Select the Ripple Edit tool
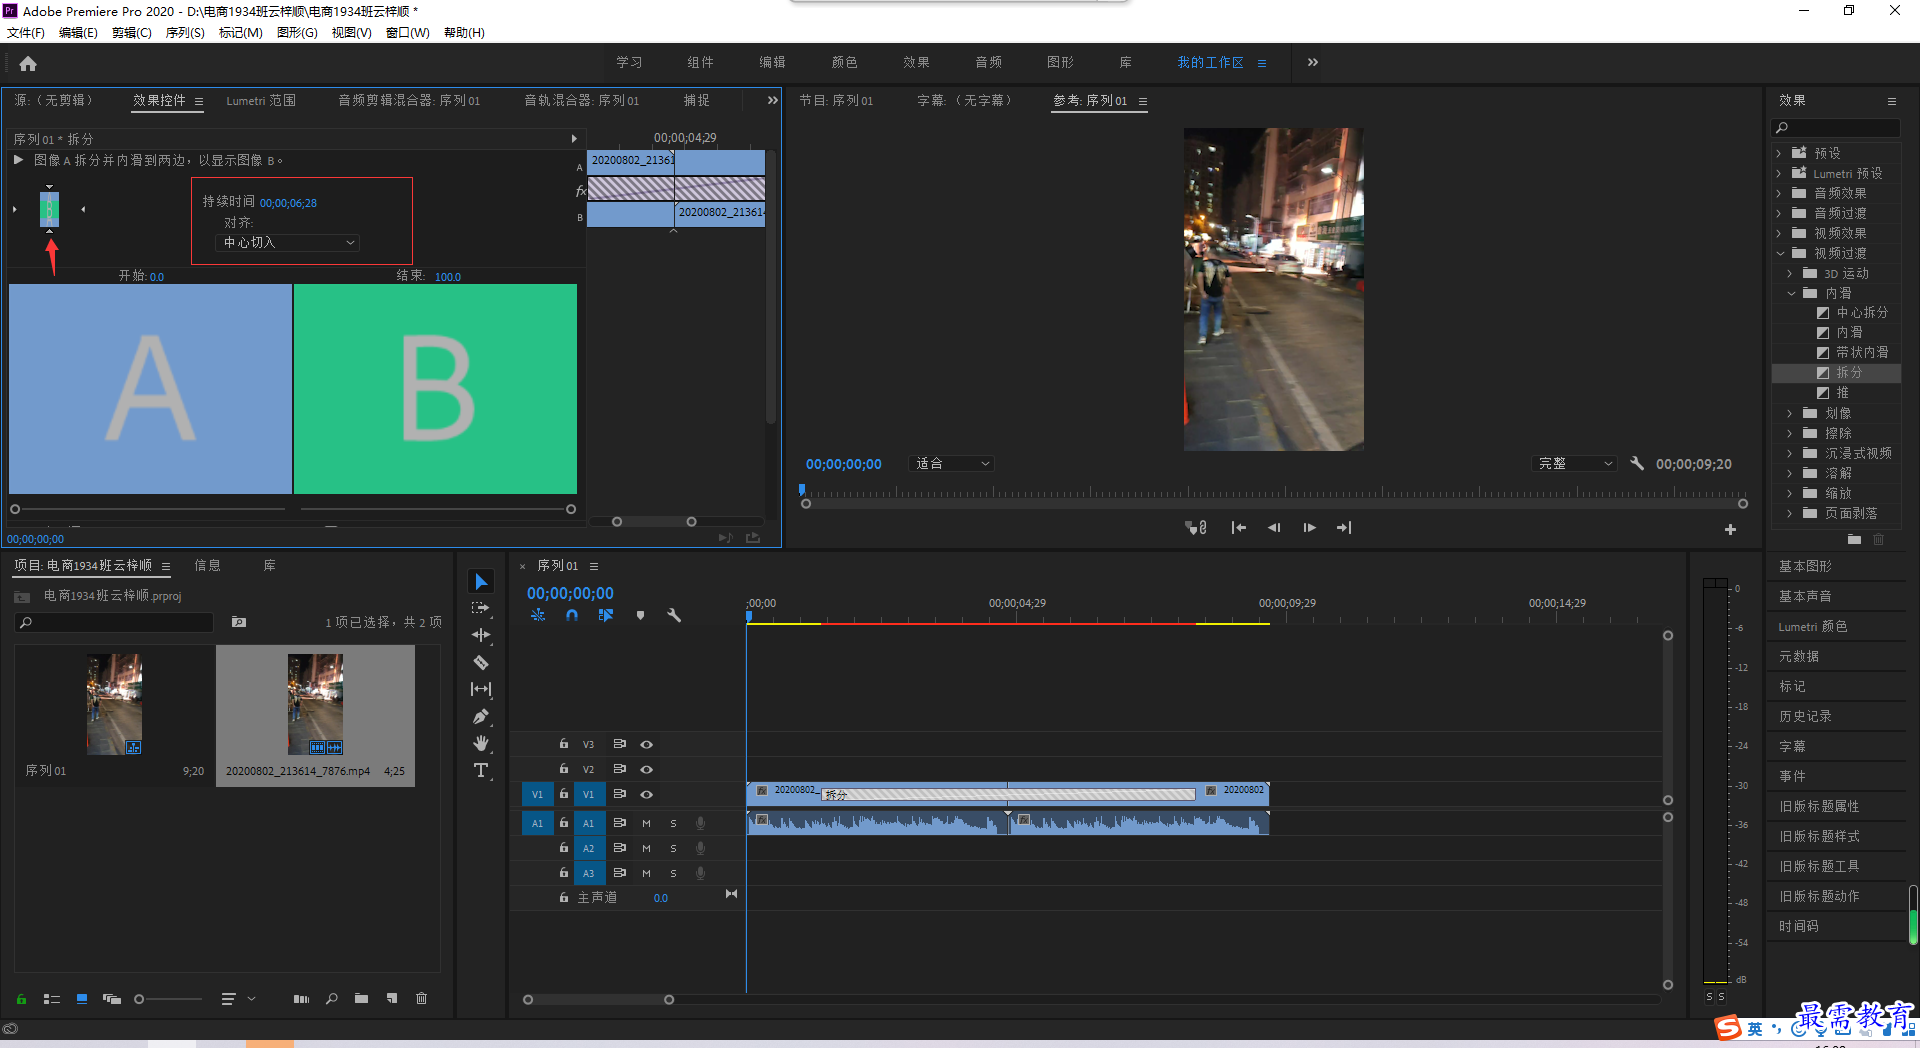The width and height of the screenshot is (1920, 1048). tap(481, 635)
